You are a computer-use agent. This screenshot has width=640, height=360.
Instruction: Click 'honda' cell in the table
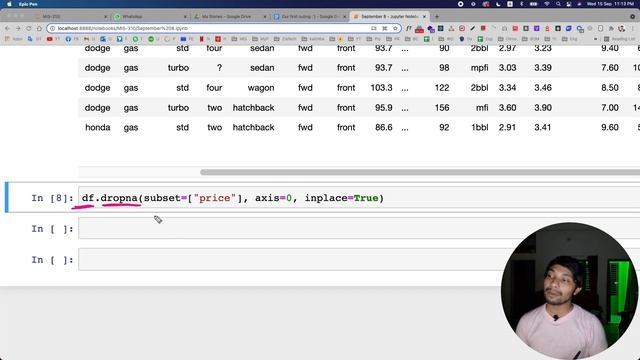(98, 127)
